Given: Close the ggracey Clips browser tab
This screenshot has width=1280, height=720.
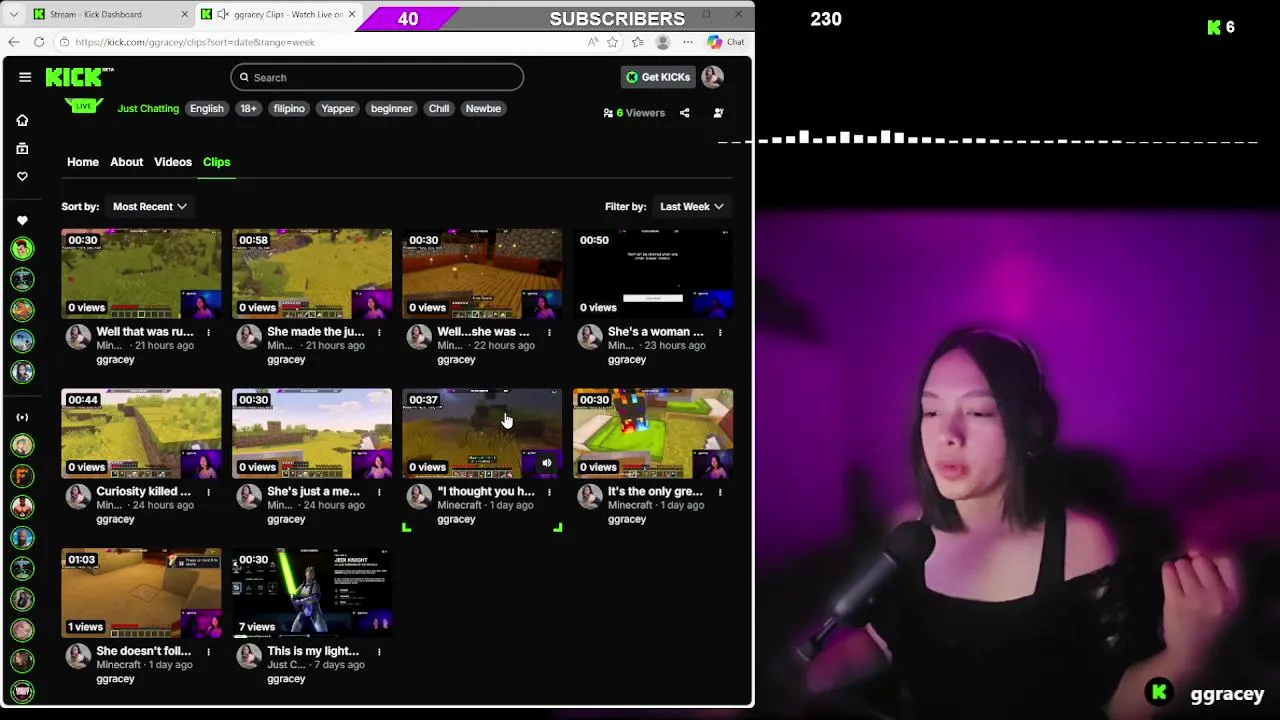Looking at the screenshot, I should point(352,14).
